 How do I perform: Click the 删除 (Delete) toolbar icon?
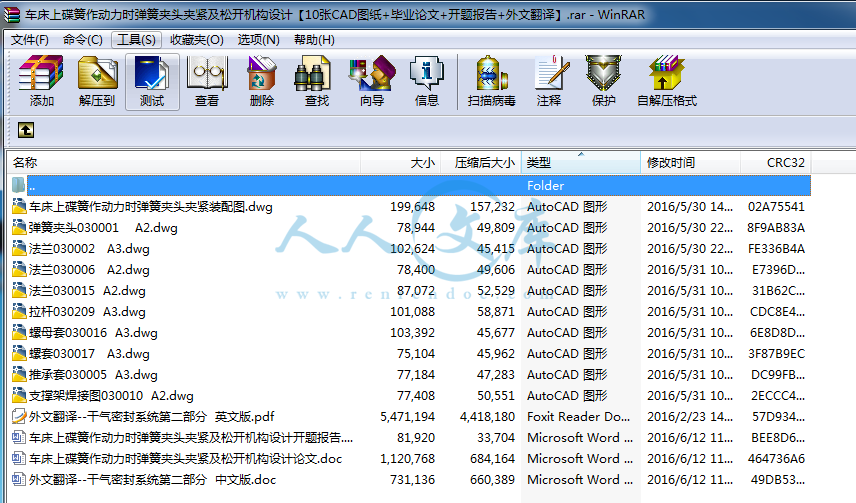[261, 81]
